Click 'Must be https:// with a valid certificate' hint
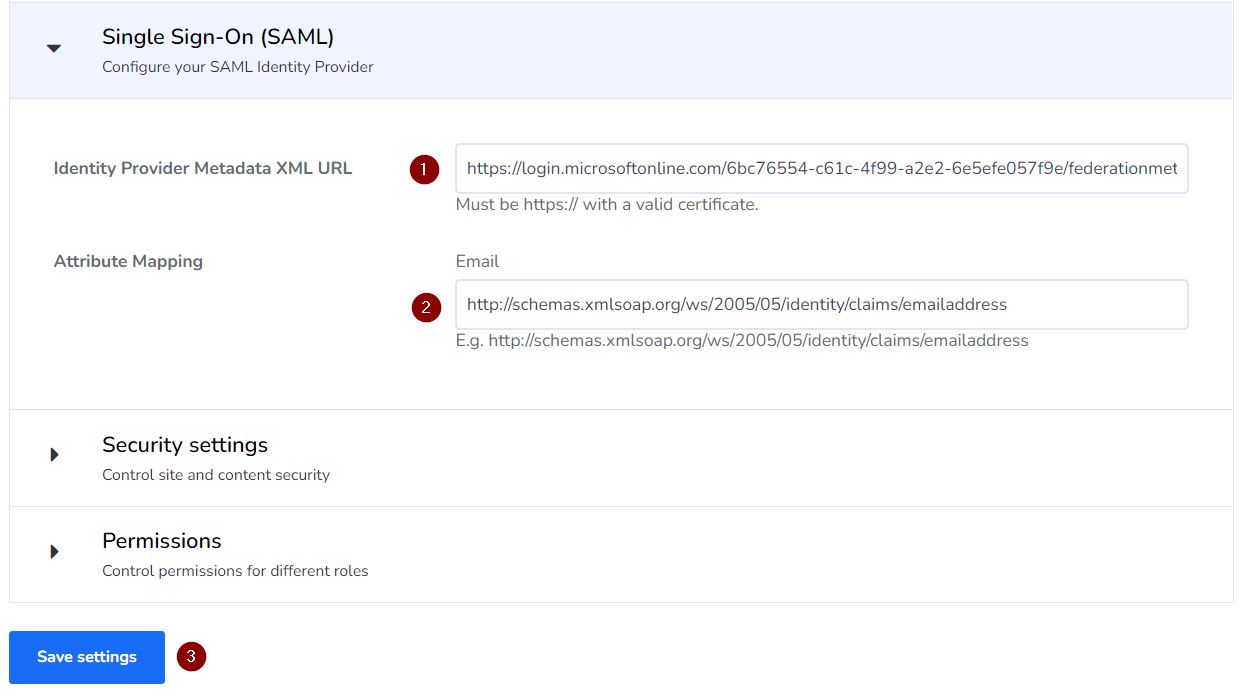 pos(607,205)
